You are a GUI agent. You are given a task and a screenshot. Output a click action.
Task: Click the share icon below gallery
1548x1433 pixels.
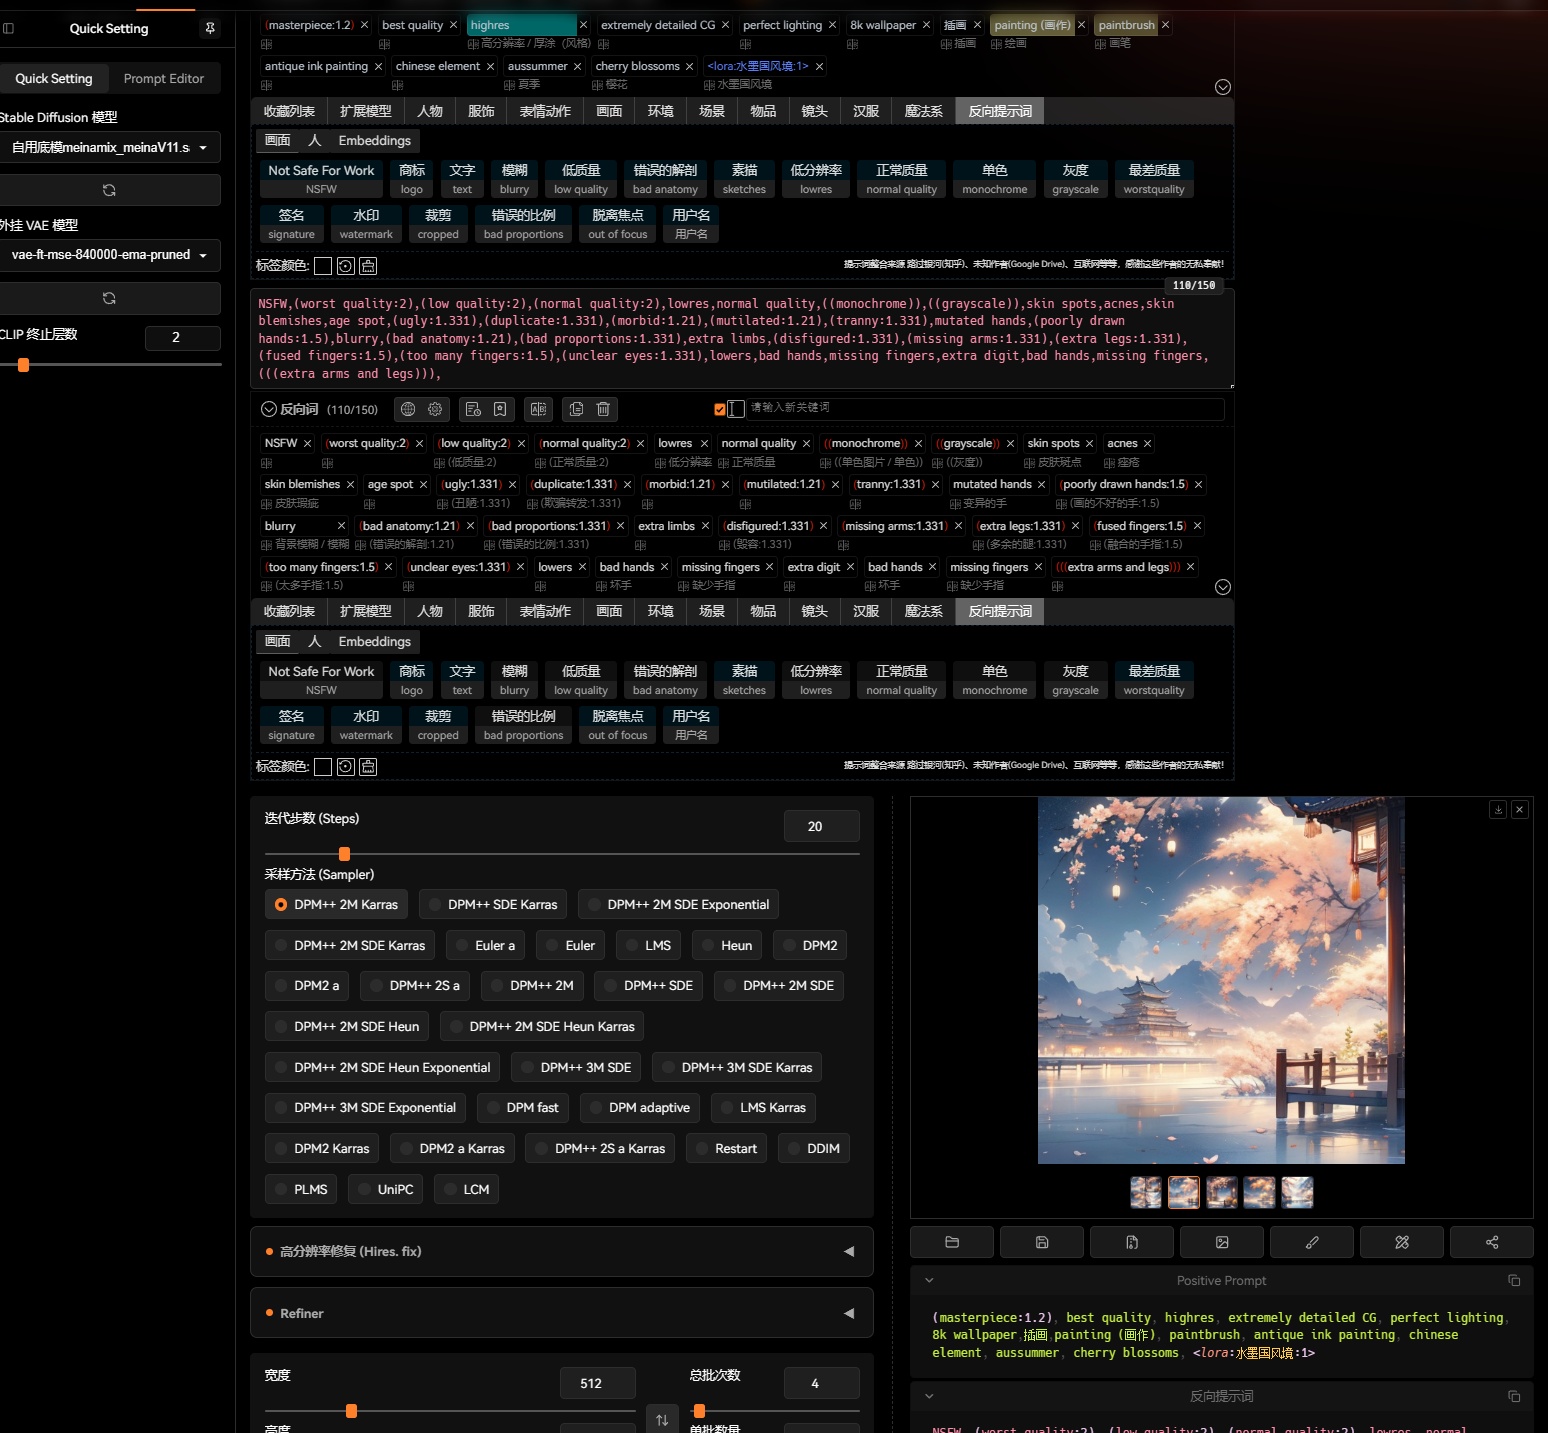1492,1242
